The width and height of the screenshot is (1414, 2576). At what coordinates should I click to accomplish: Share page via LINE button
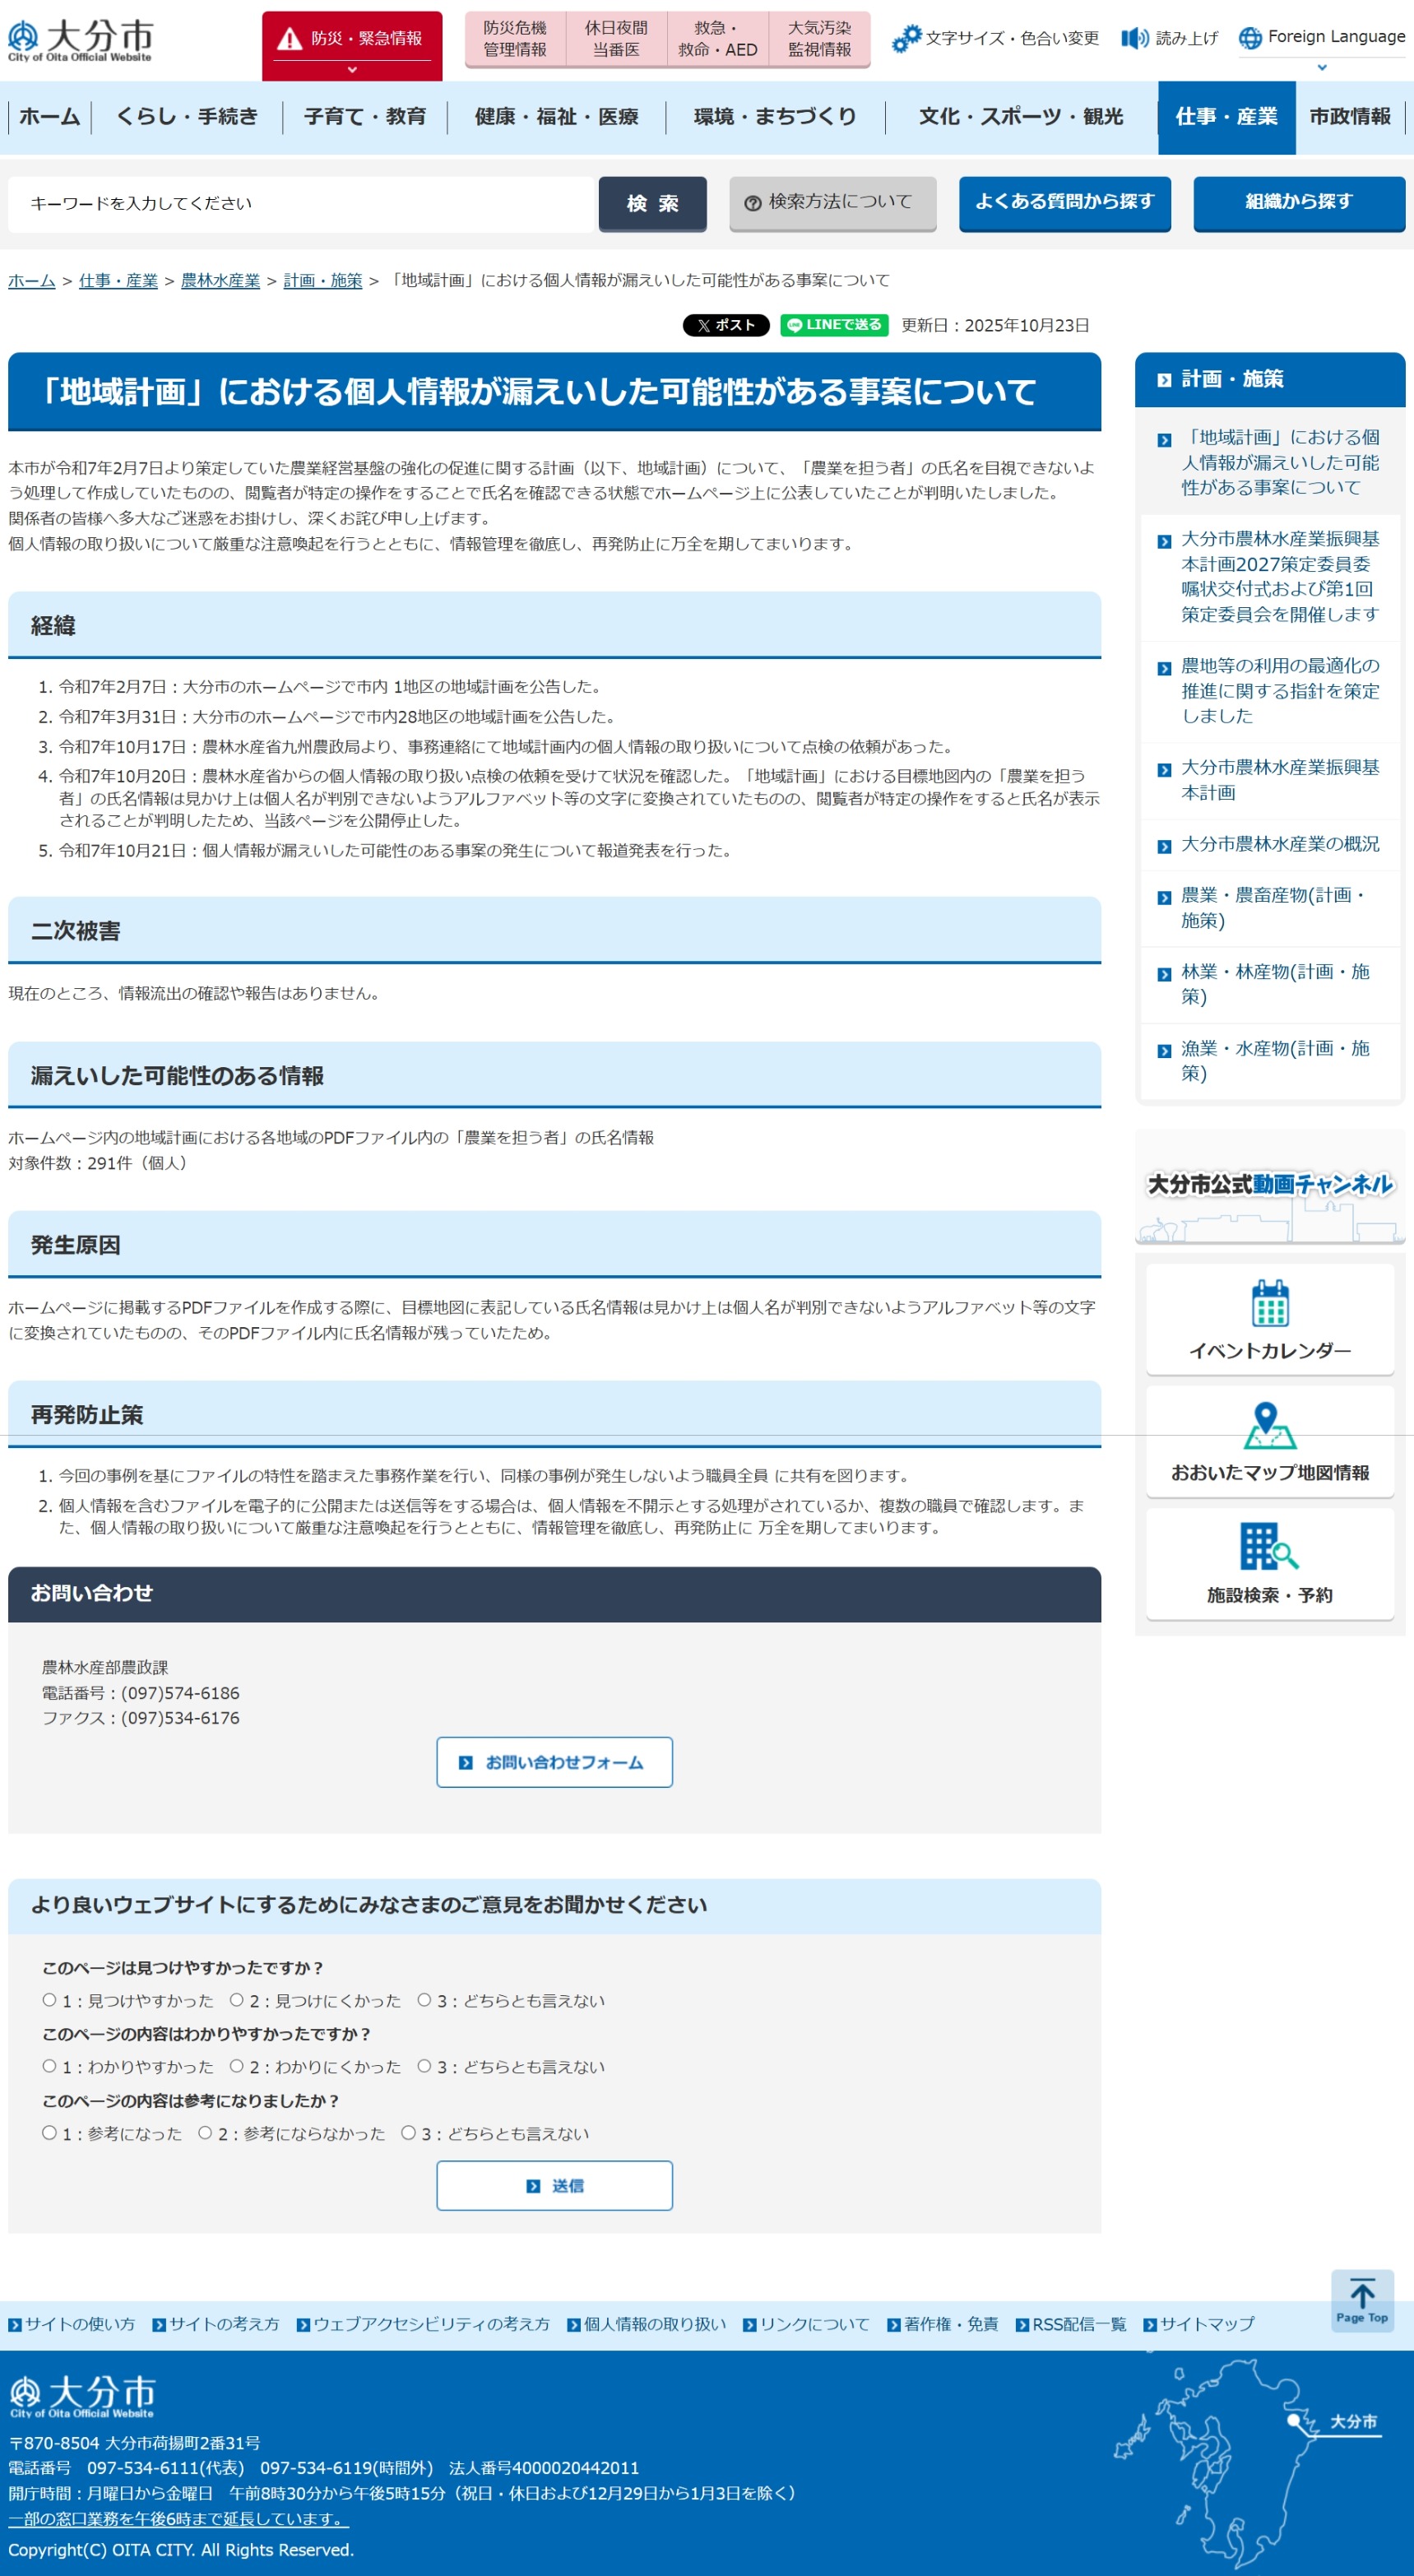tap(833, 325)
